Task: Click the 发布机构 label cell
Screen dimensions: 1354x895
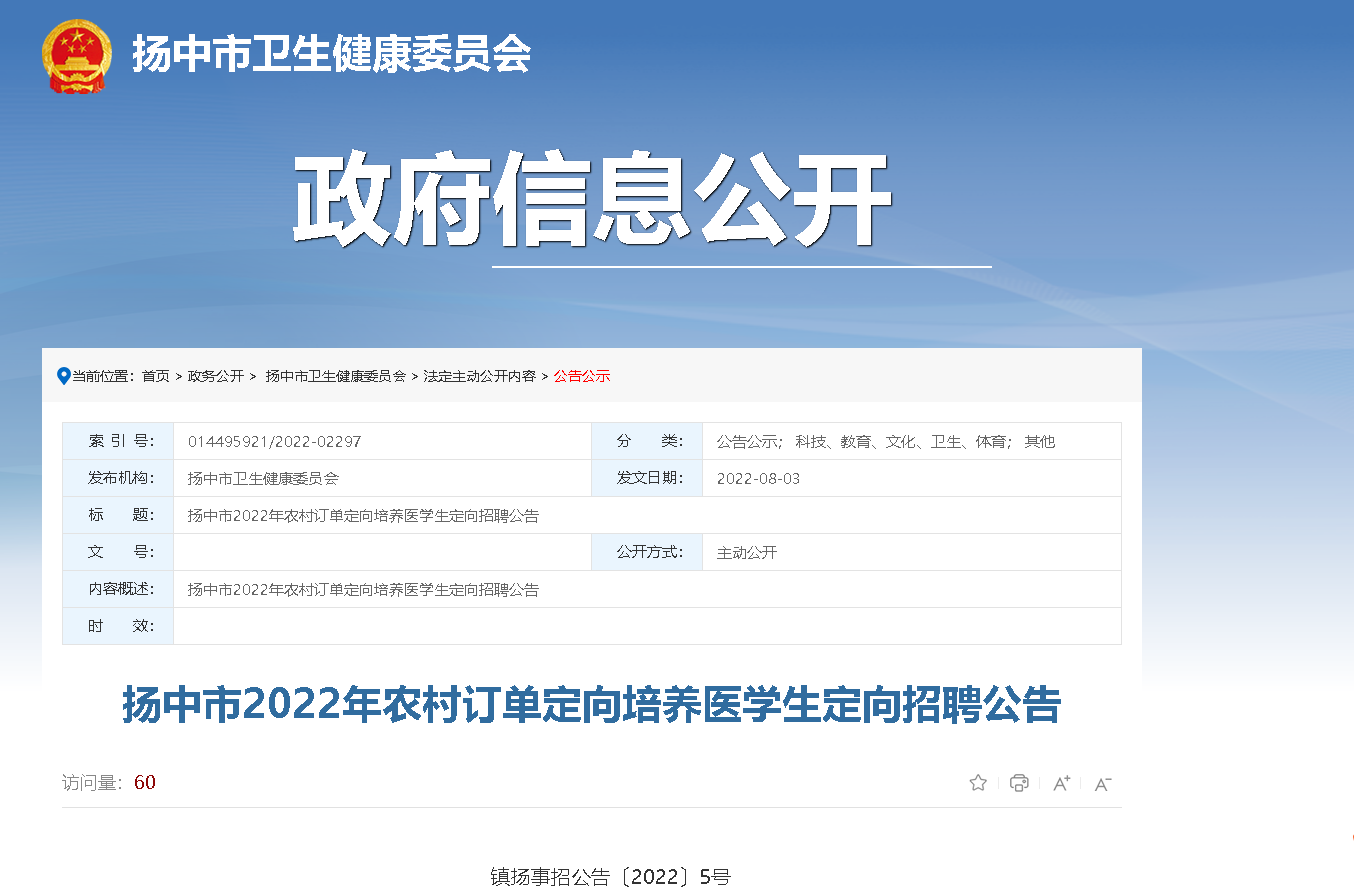Action: tap(118, 478)
